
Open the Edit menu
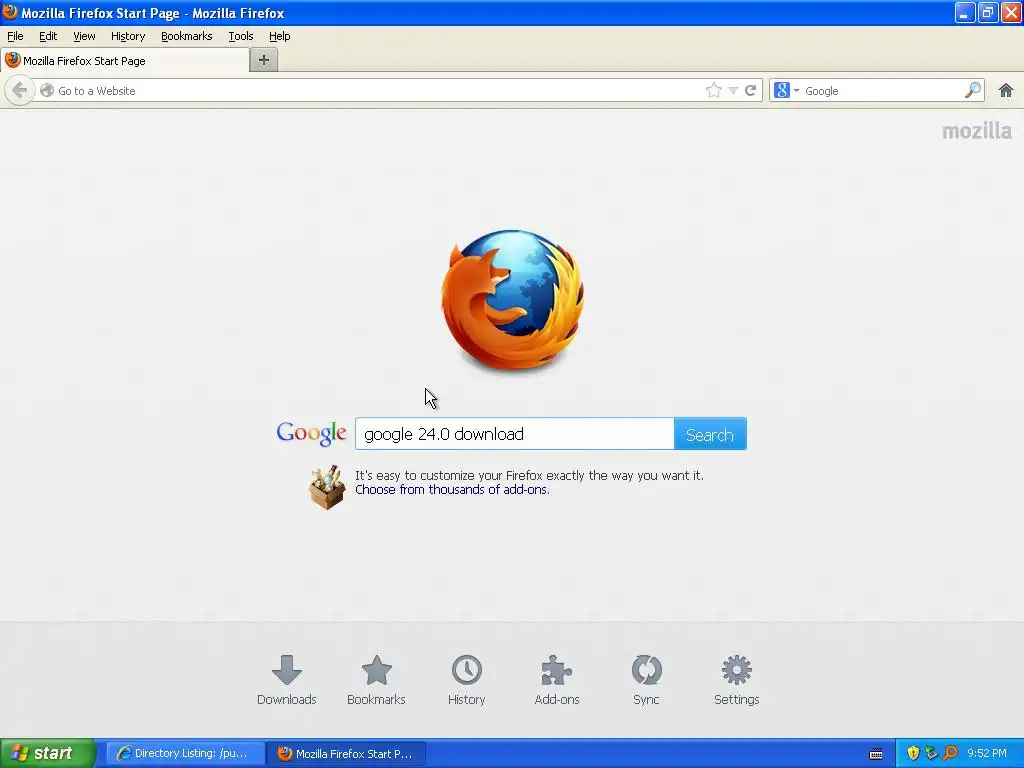point(48,36)
